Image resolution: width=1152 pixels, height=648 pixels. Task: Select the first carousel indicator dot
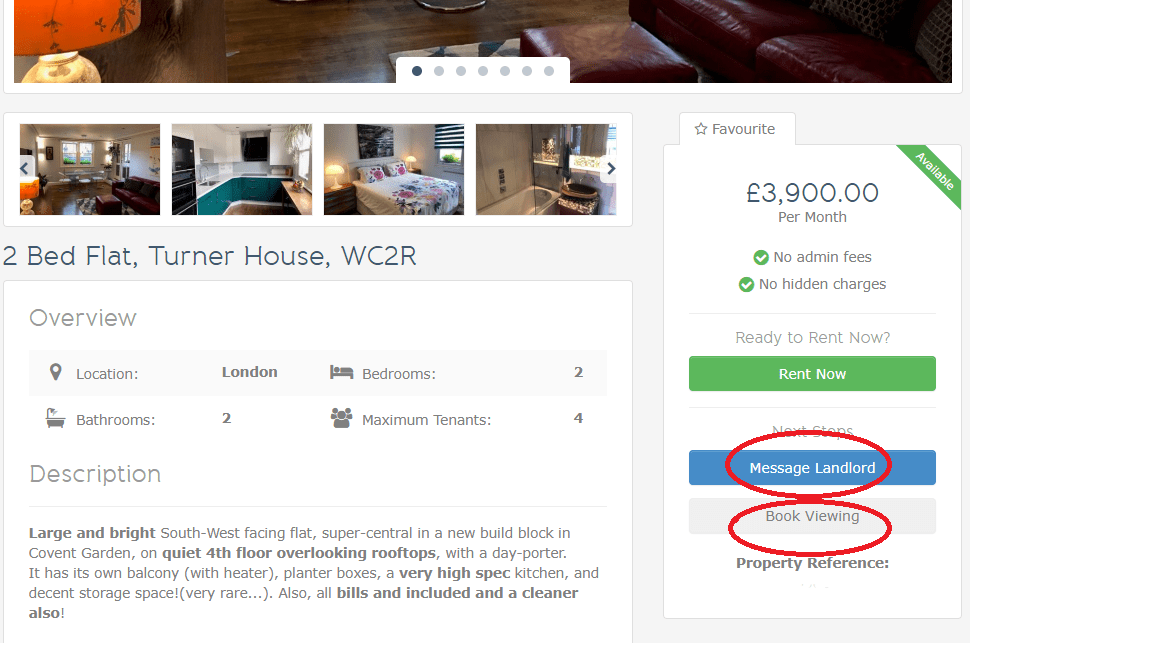[417, 71]
